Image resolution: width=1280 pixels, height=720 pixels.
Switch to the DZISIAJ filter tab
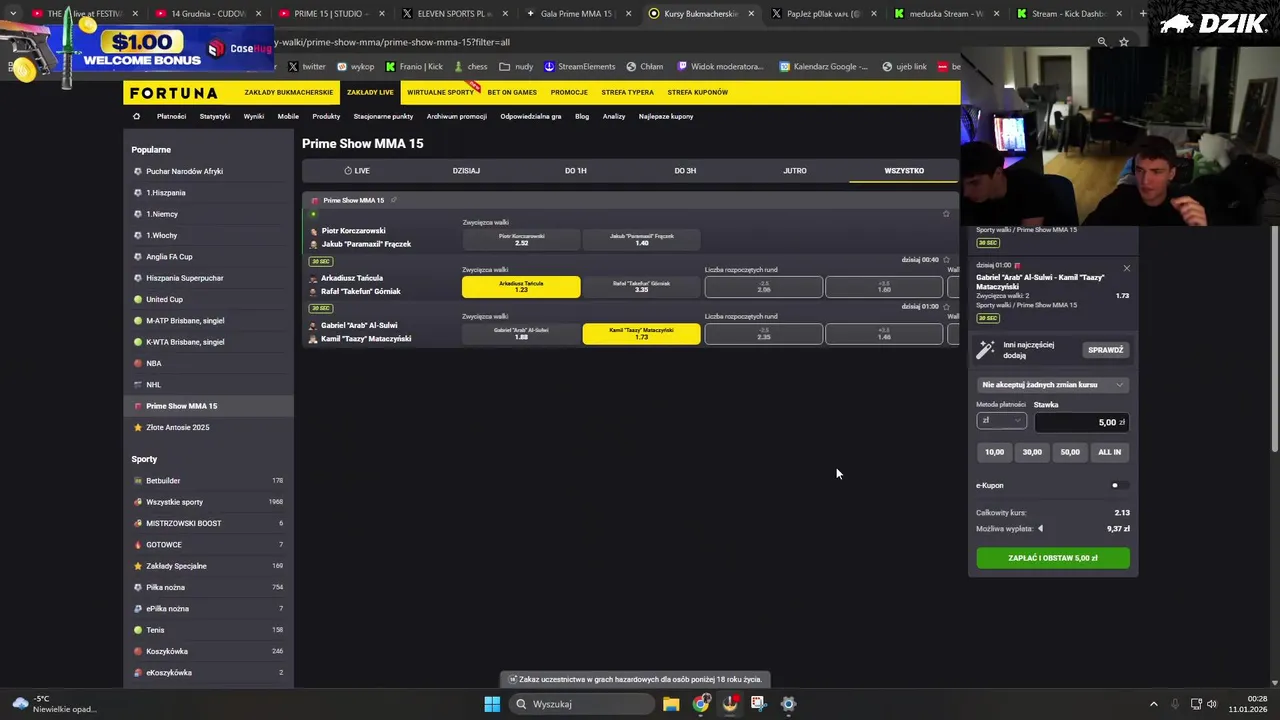click(x=466, y=171)
